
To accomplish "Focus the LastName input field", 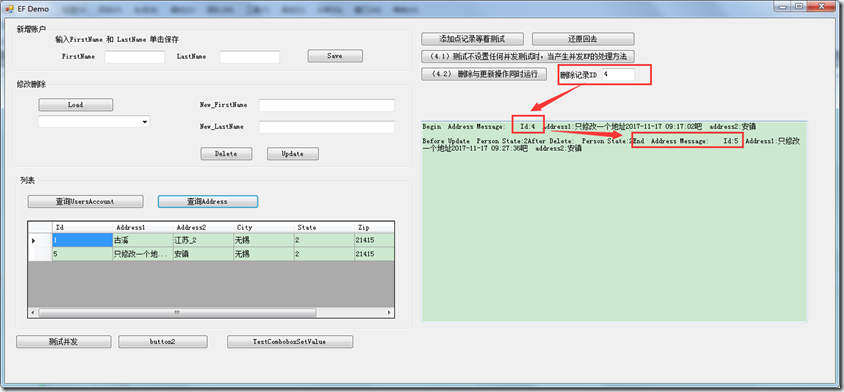I will 250,57.
